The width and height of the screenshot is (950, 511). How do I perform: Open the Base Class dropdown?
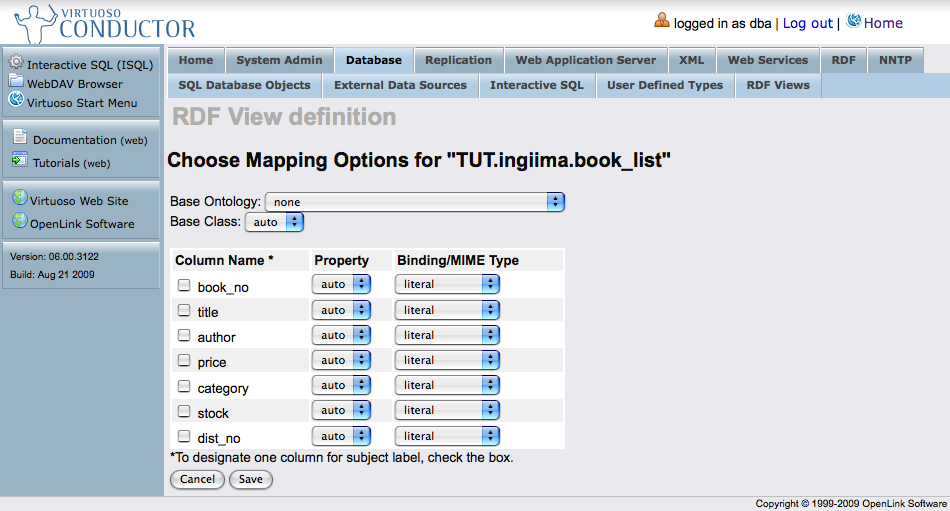click(274, 222)
